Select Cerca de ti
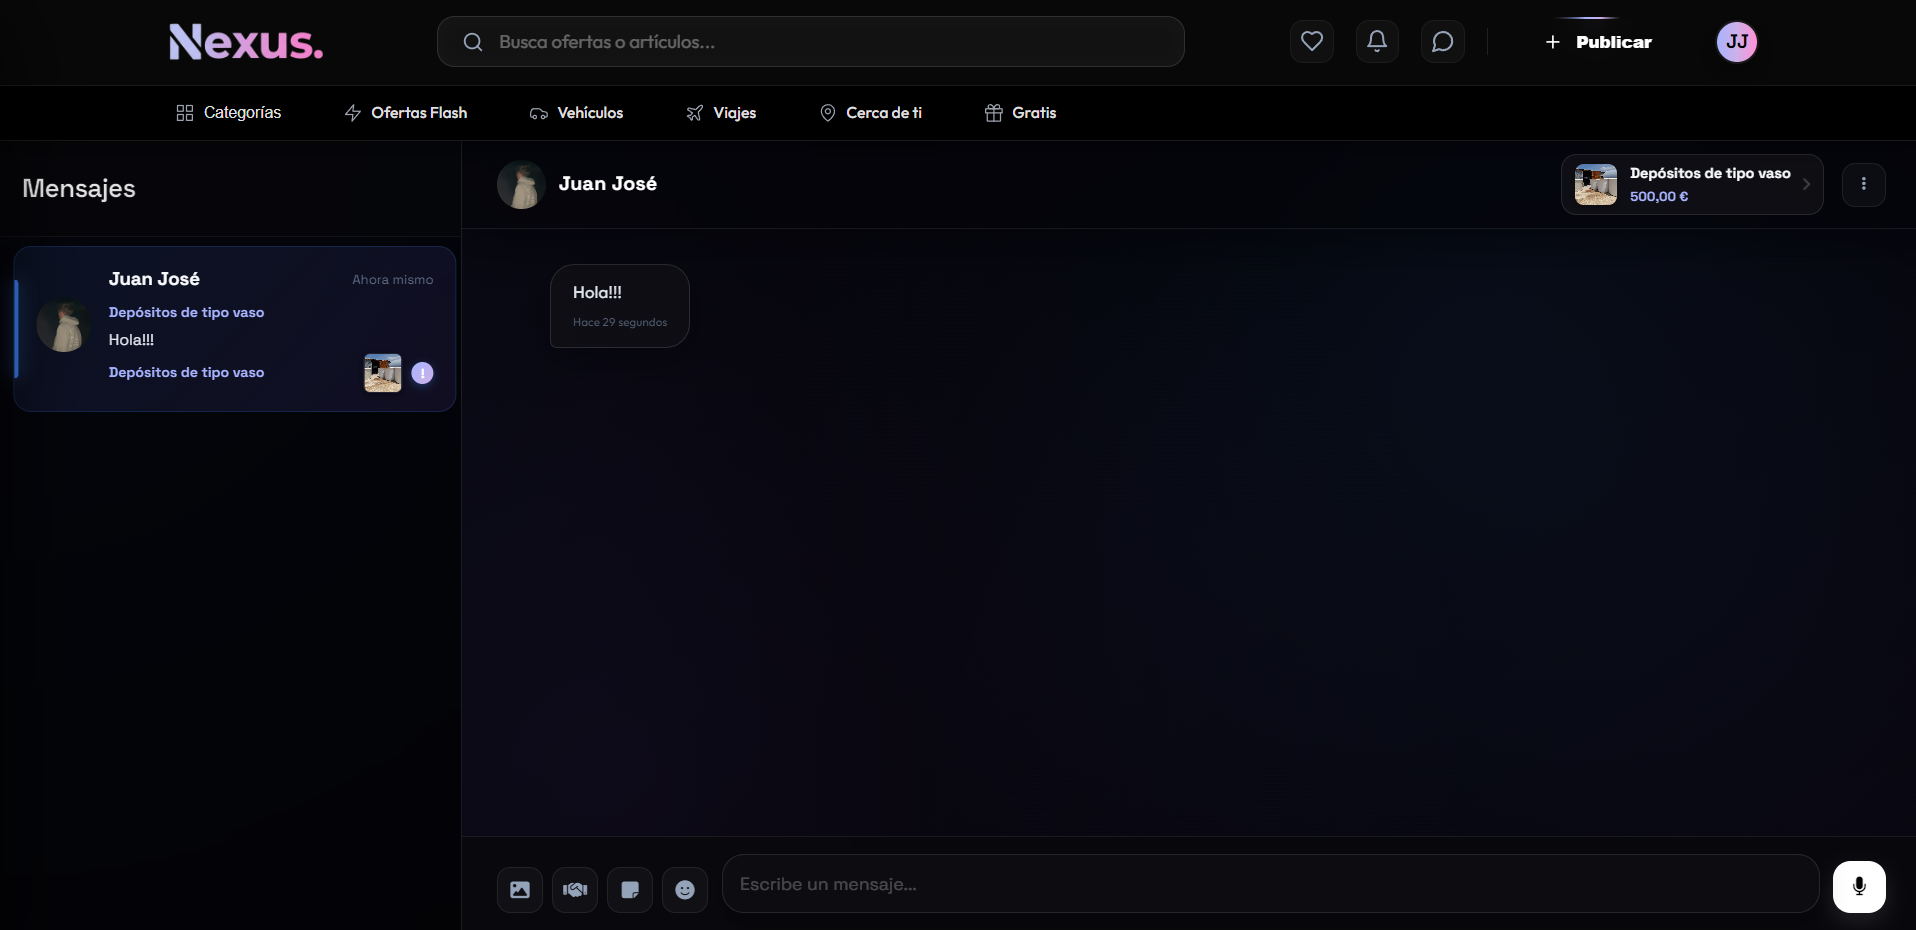1916x930 pixels. (871, 113)
